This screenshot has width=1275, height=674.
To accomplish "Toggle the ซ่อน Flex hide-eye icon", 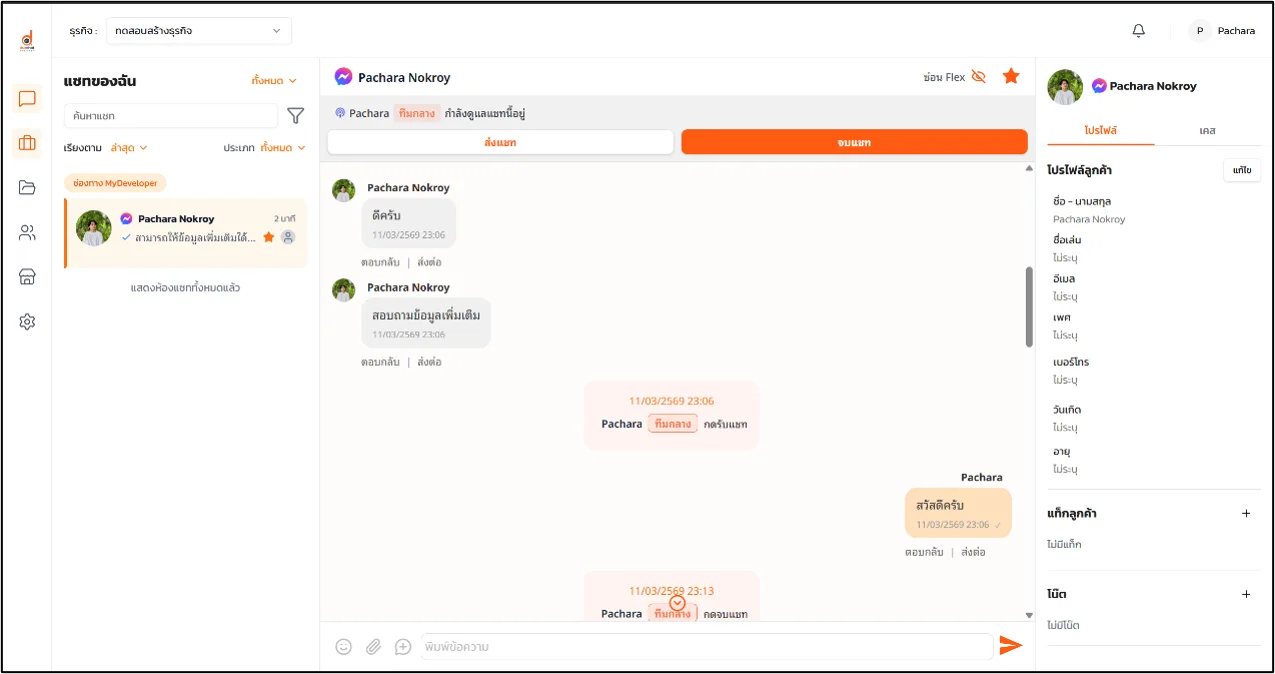I will 979,77.
